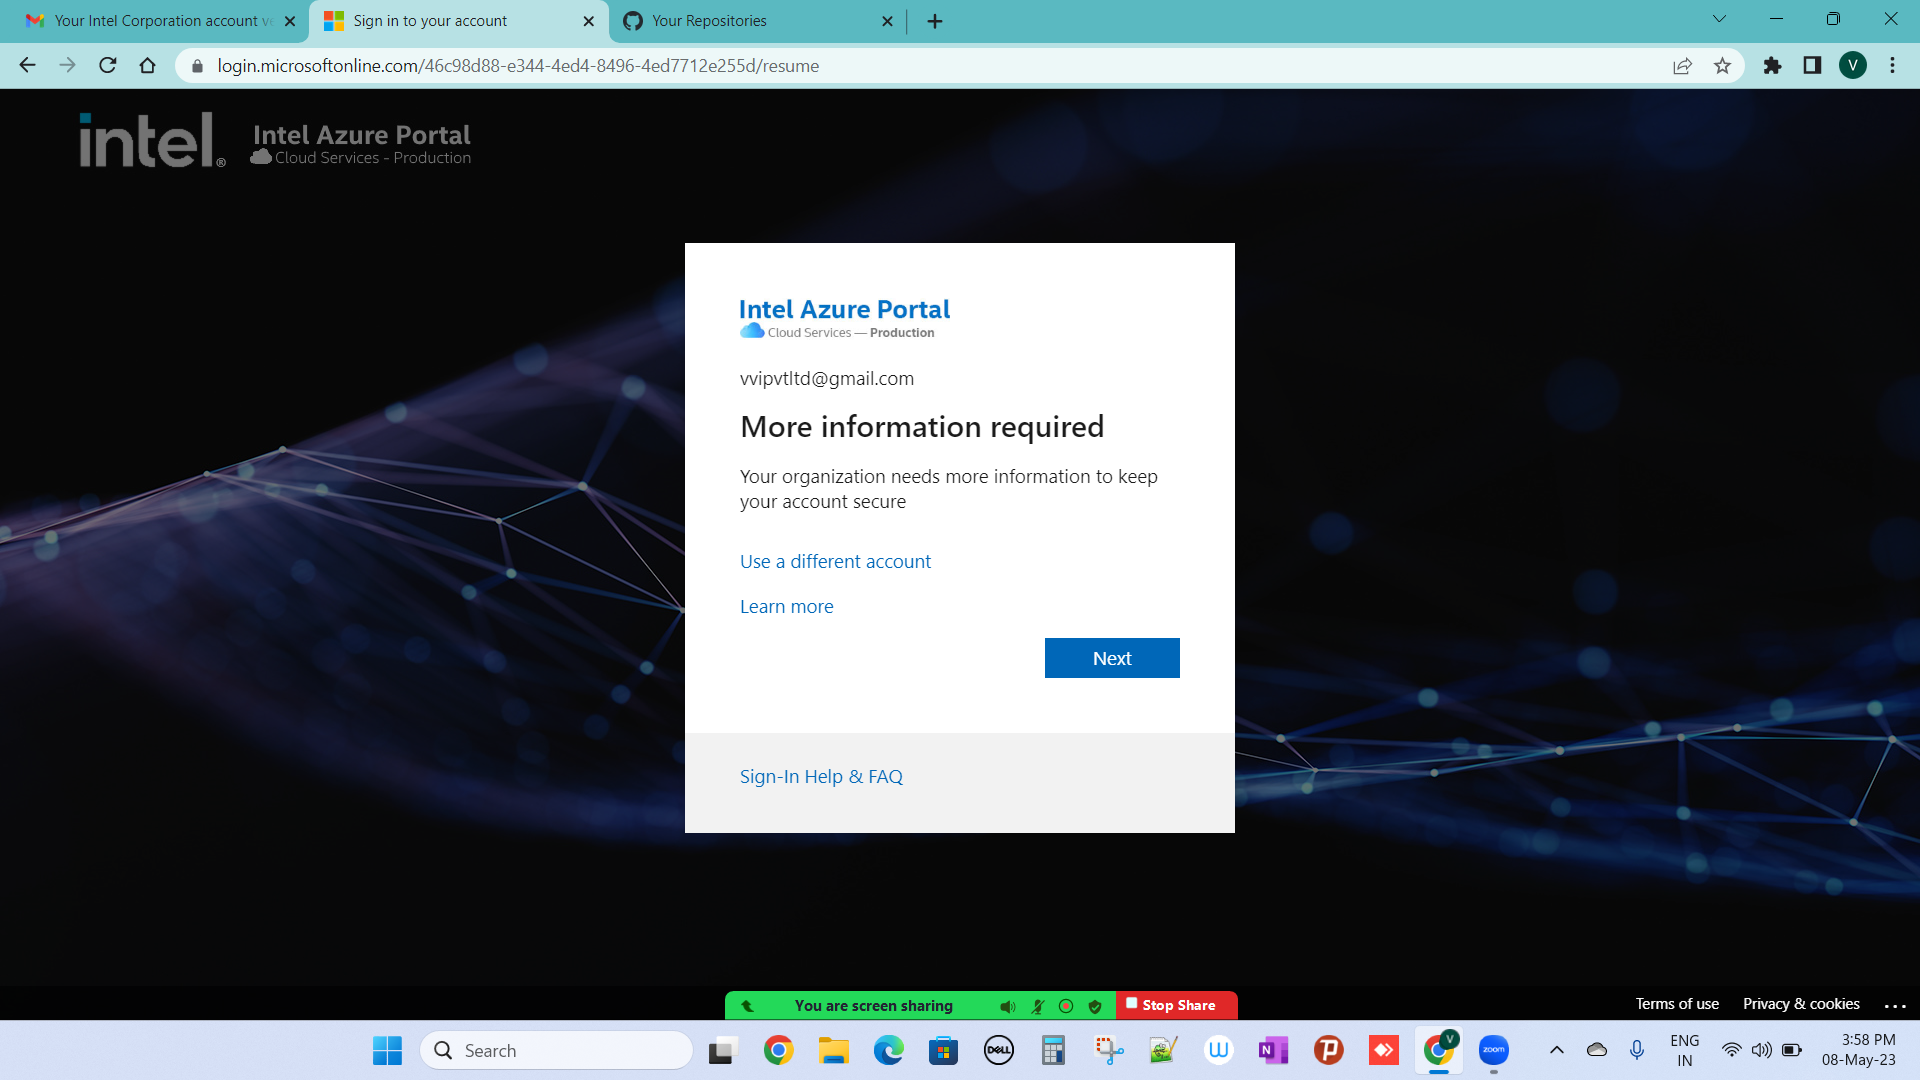
Task: Open the Snipping Tool
Action: tap(1108, 1050)
